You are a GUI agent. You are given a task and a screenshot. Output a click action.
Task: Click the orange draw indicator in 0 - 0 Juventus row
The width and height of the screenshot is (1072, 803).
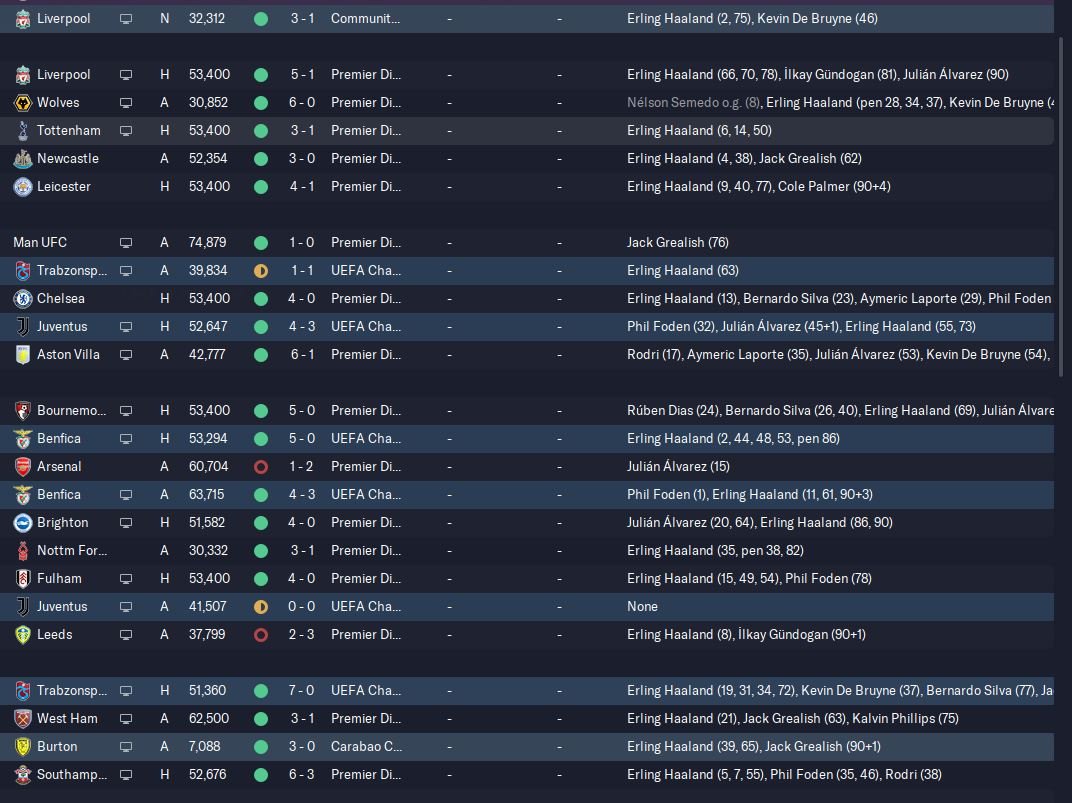260,607
